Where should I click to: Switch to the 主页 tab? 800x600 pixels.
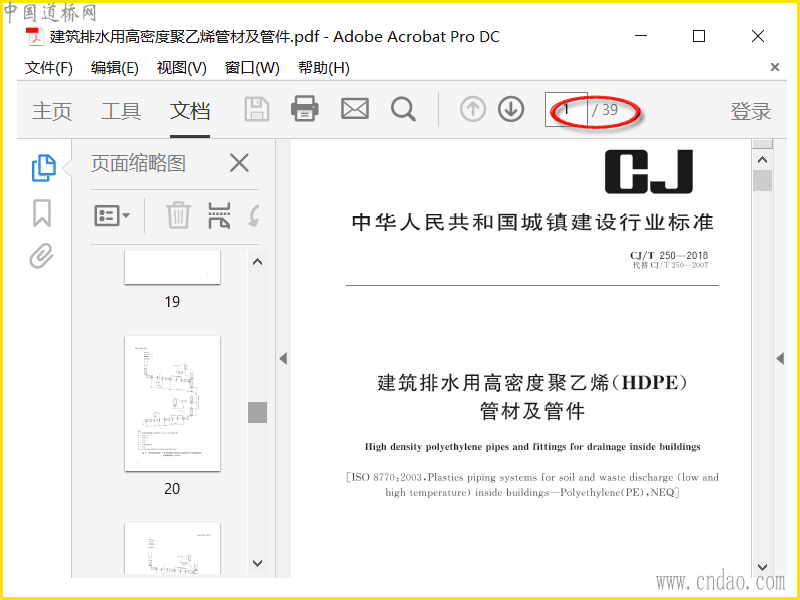click(x=52, y=111)
